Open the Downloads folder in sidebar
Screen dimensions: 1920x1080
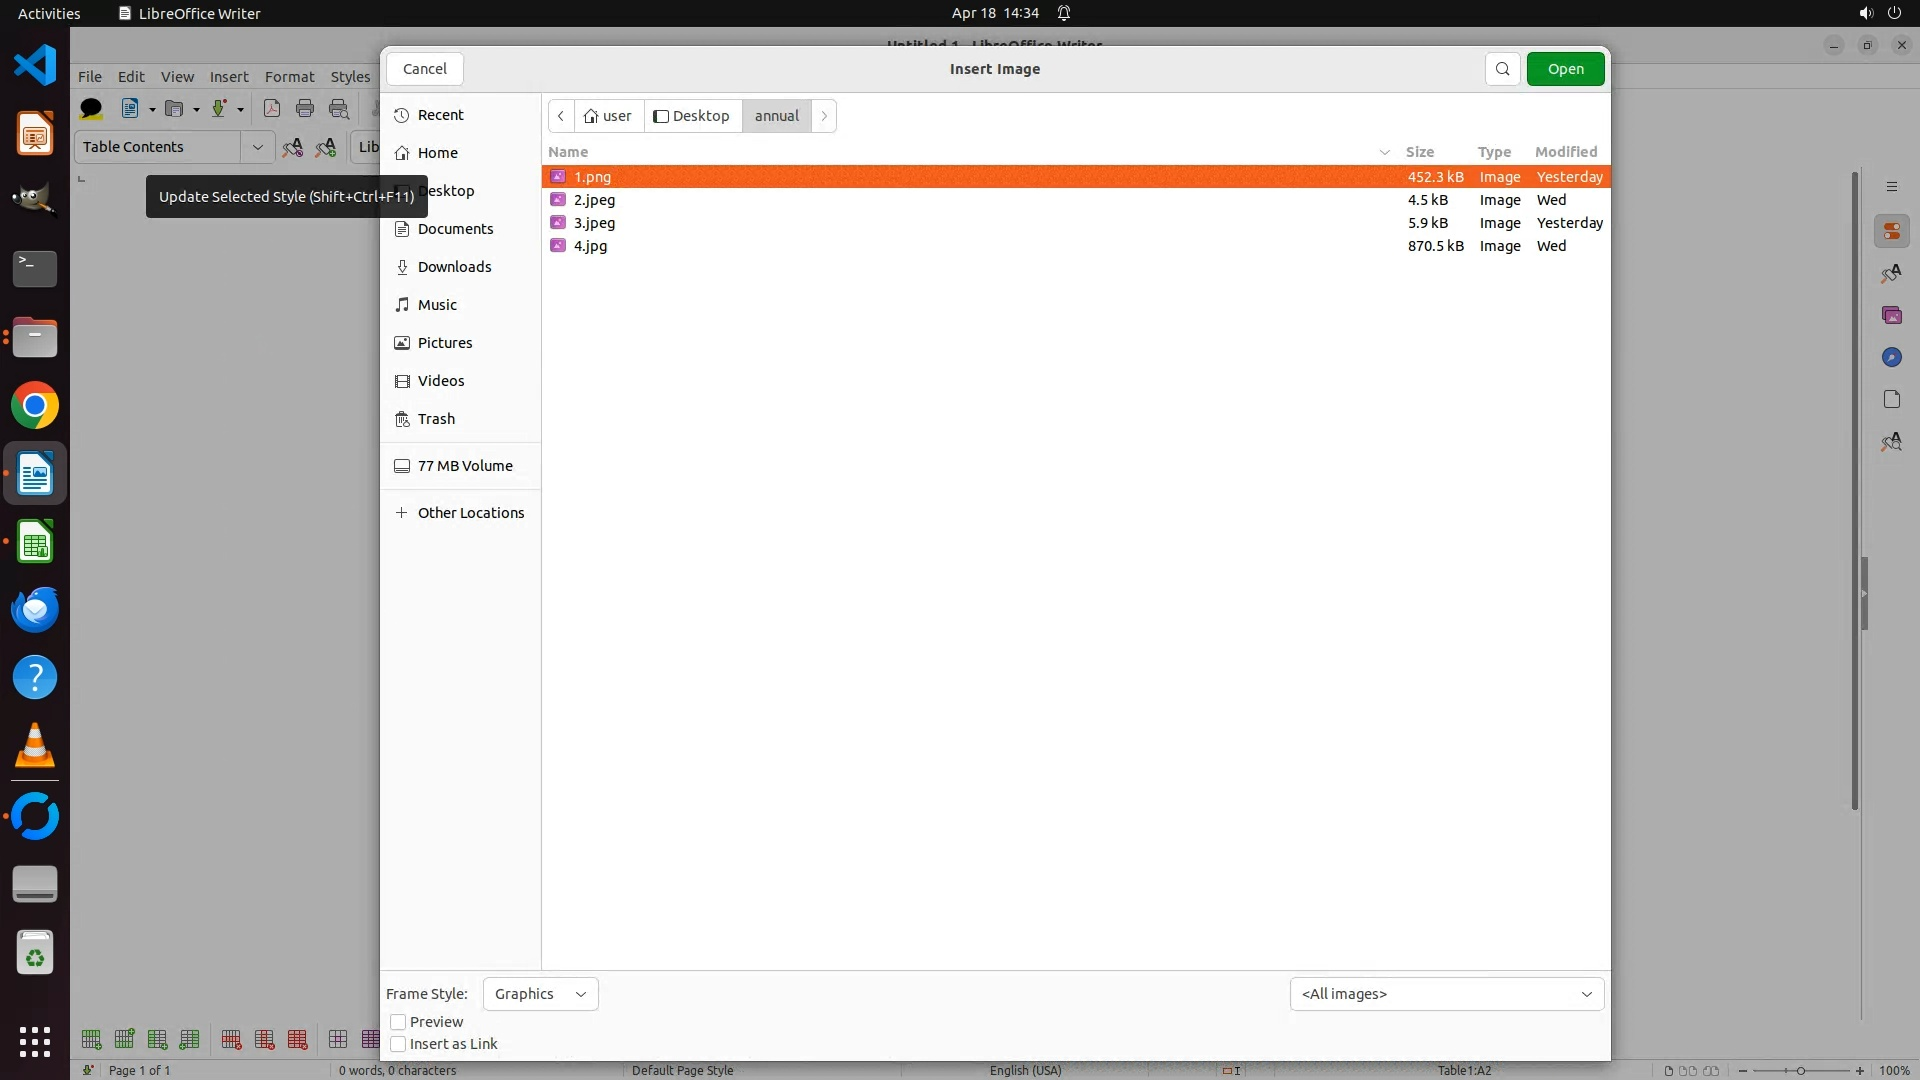click(x=454, y=267)
